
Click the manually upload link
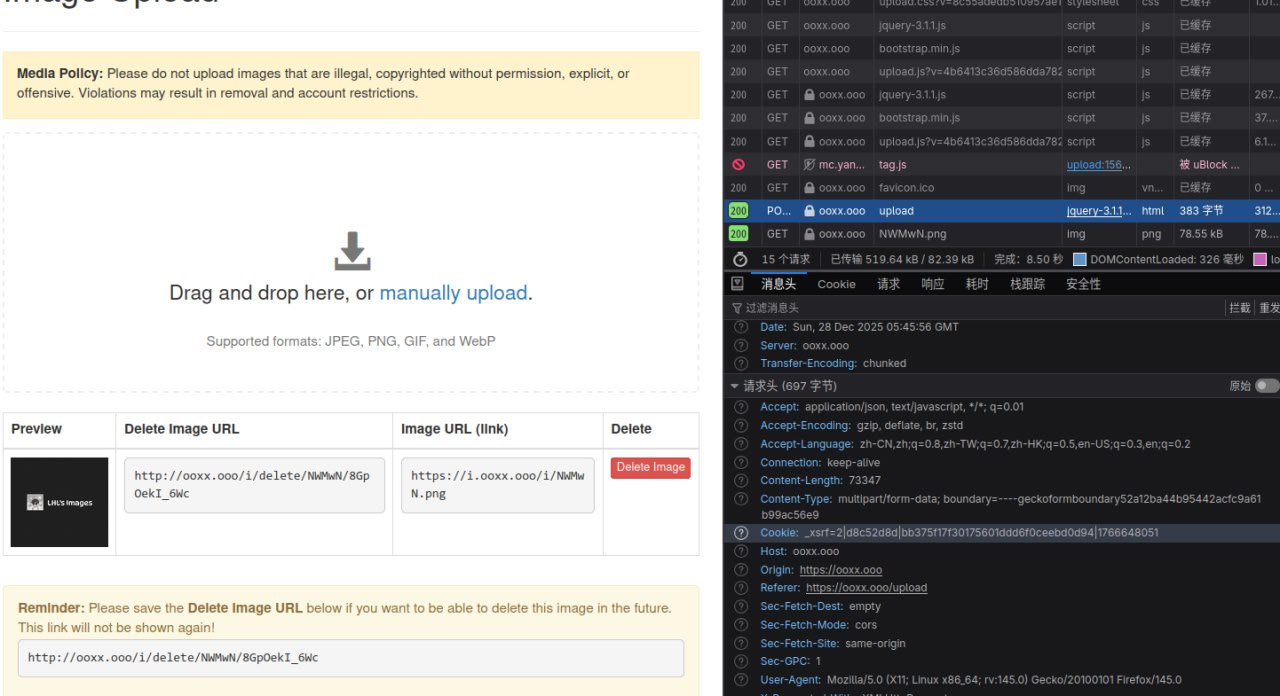tap(453, 293)
